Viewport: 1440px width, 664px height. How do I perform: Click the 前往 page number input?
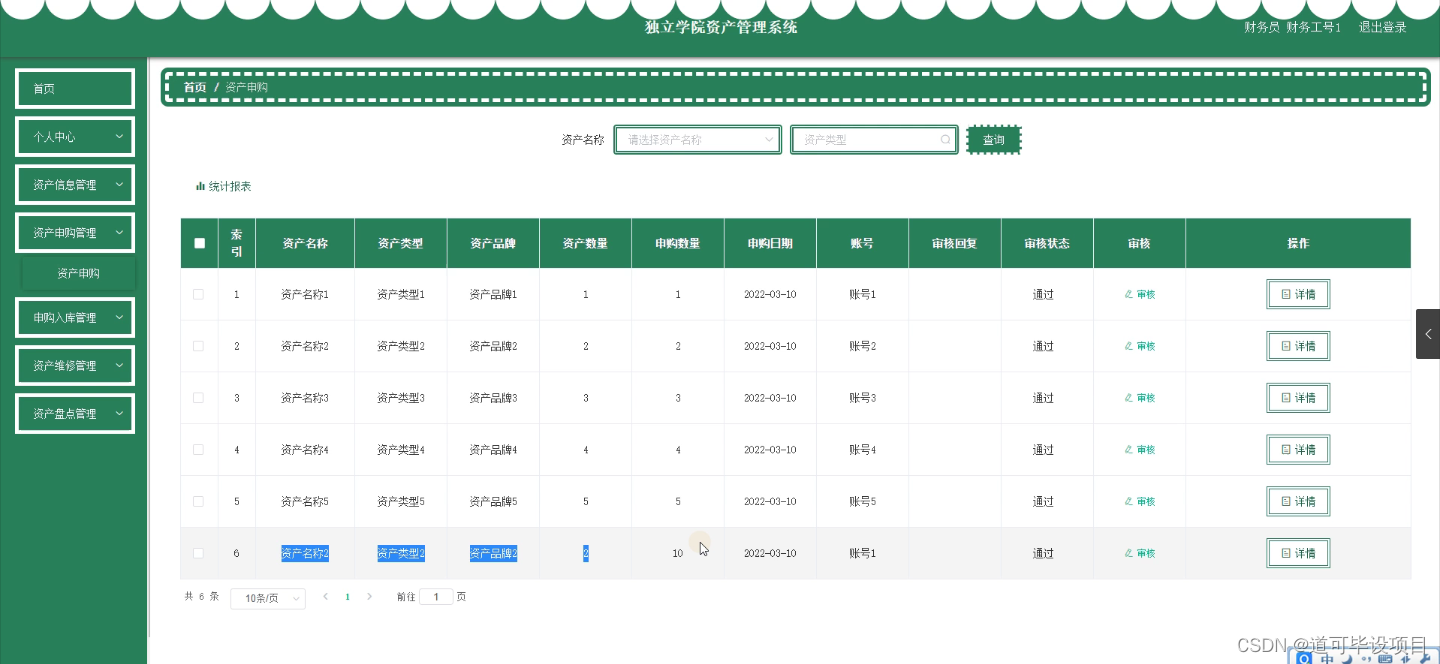click(x=436, y=596)
